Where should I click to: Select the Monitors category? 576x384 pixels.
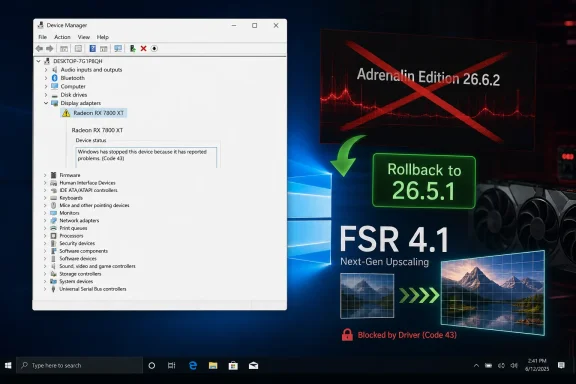click(x=69, y=213)
